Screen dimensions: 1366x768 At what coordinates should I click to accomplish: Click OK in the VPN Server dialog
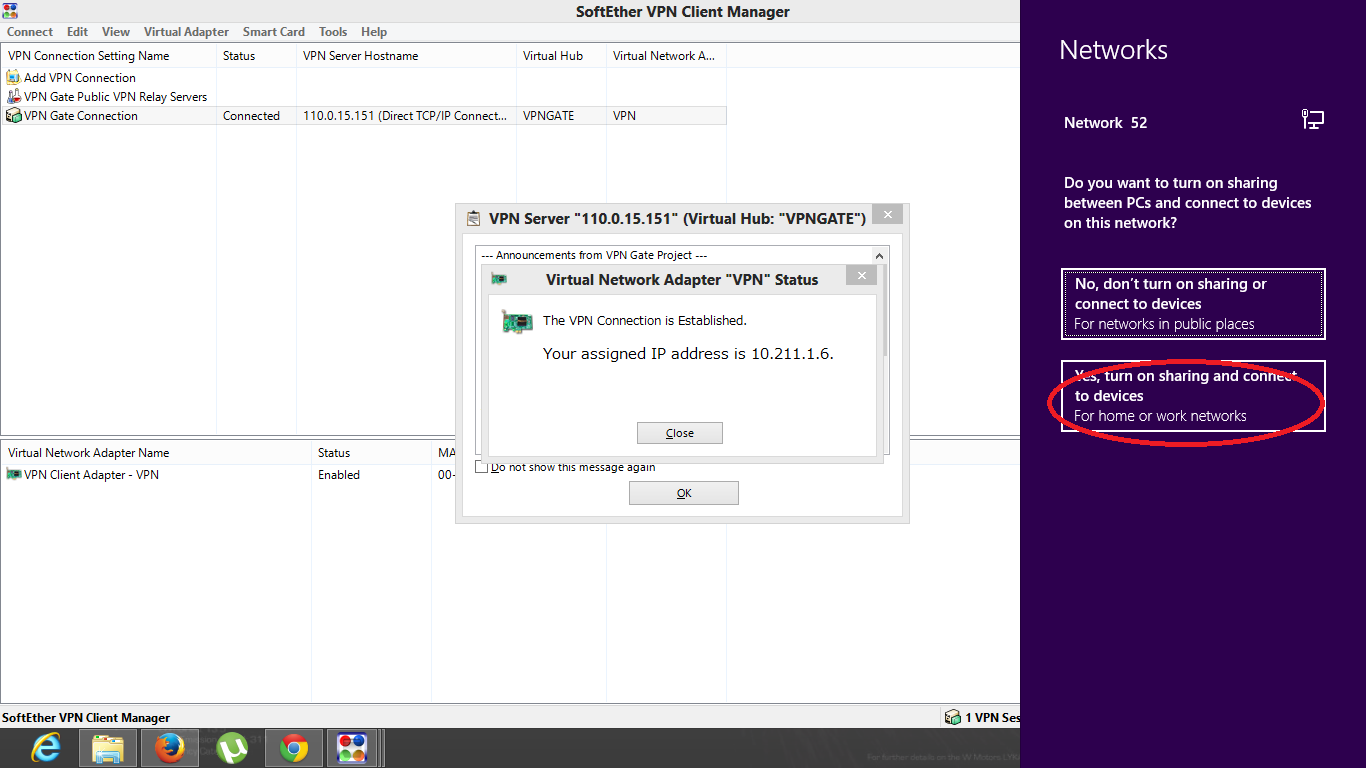point(684,493)
